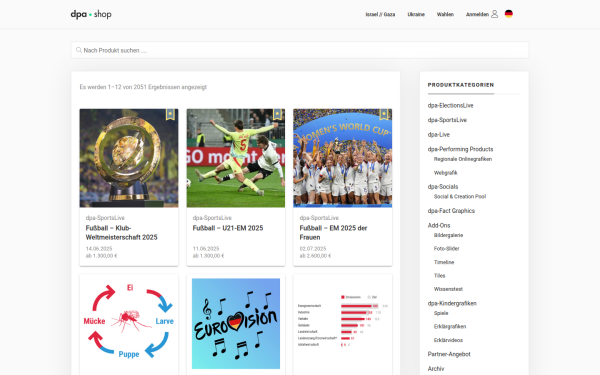Select Social & Creation Pool subcategory
The width and height of the screenshot is (600, 375).
(460, 197)
